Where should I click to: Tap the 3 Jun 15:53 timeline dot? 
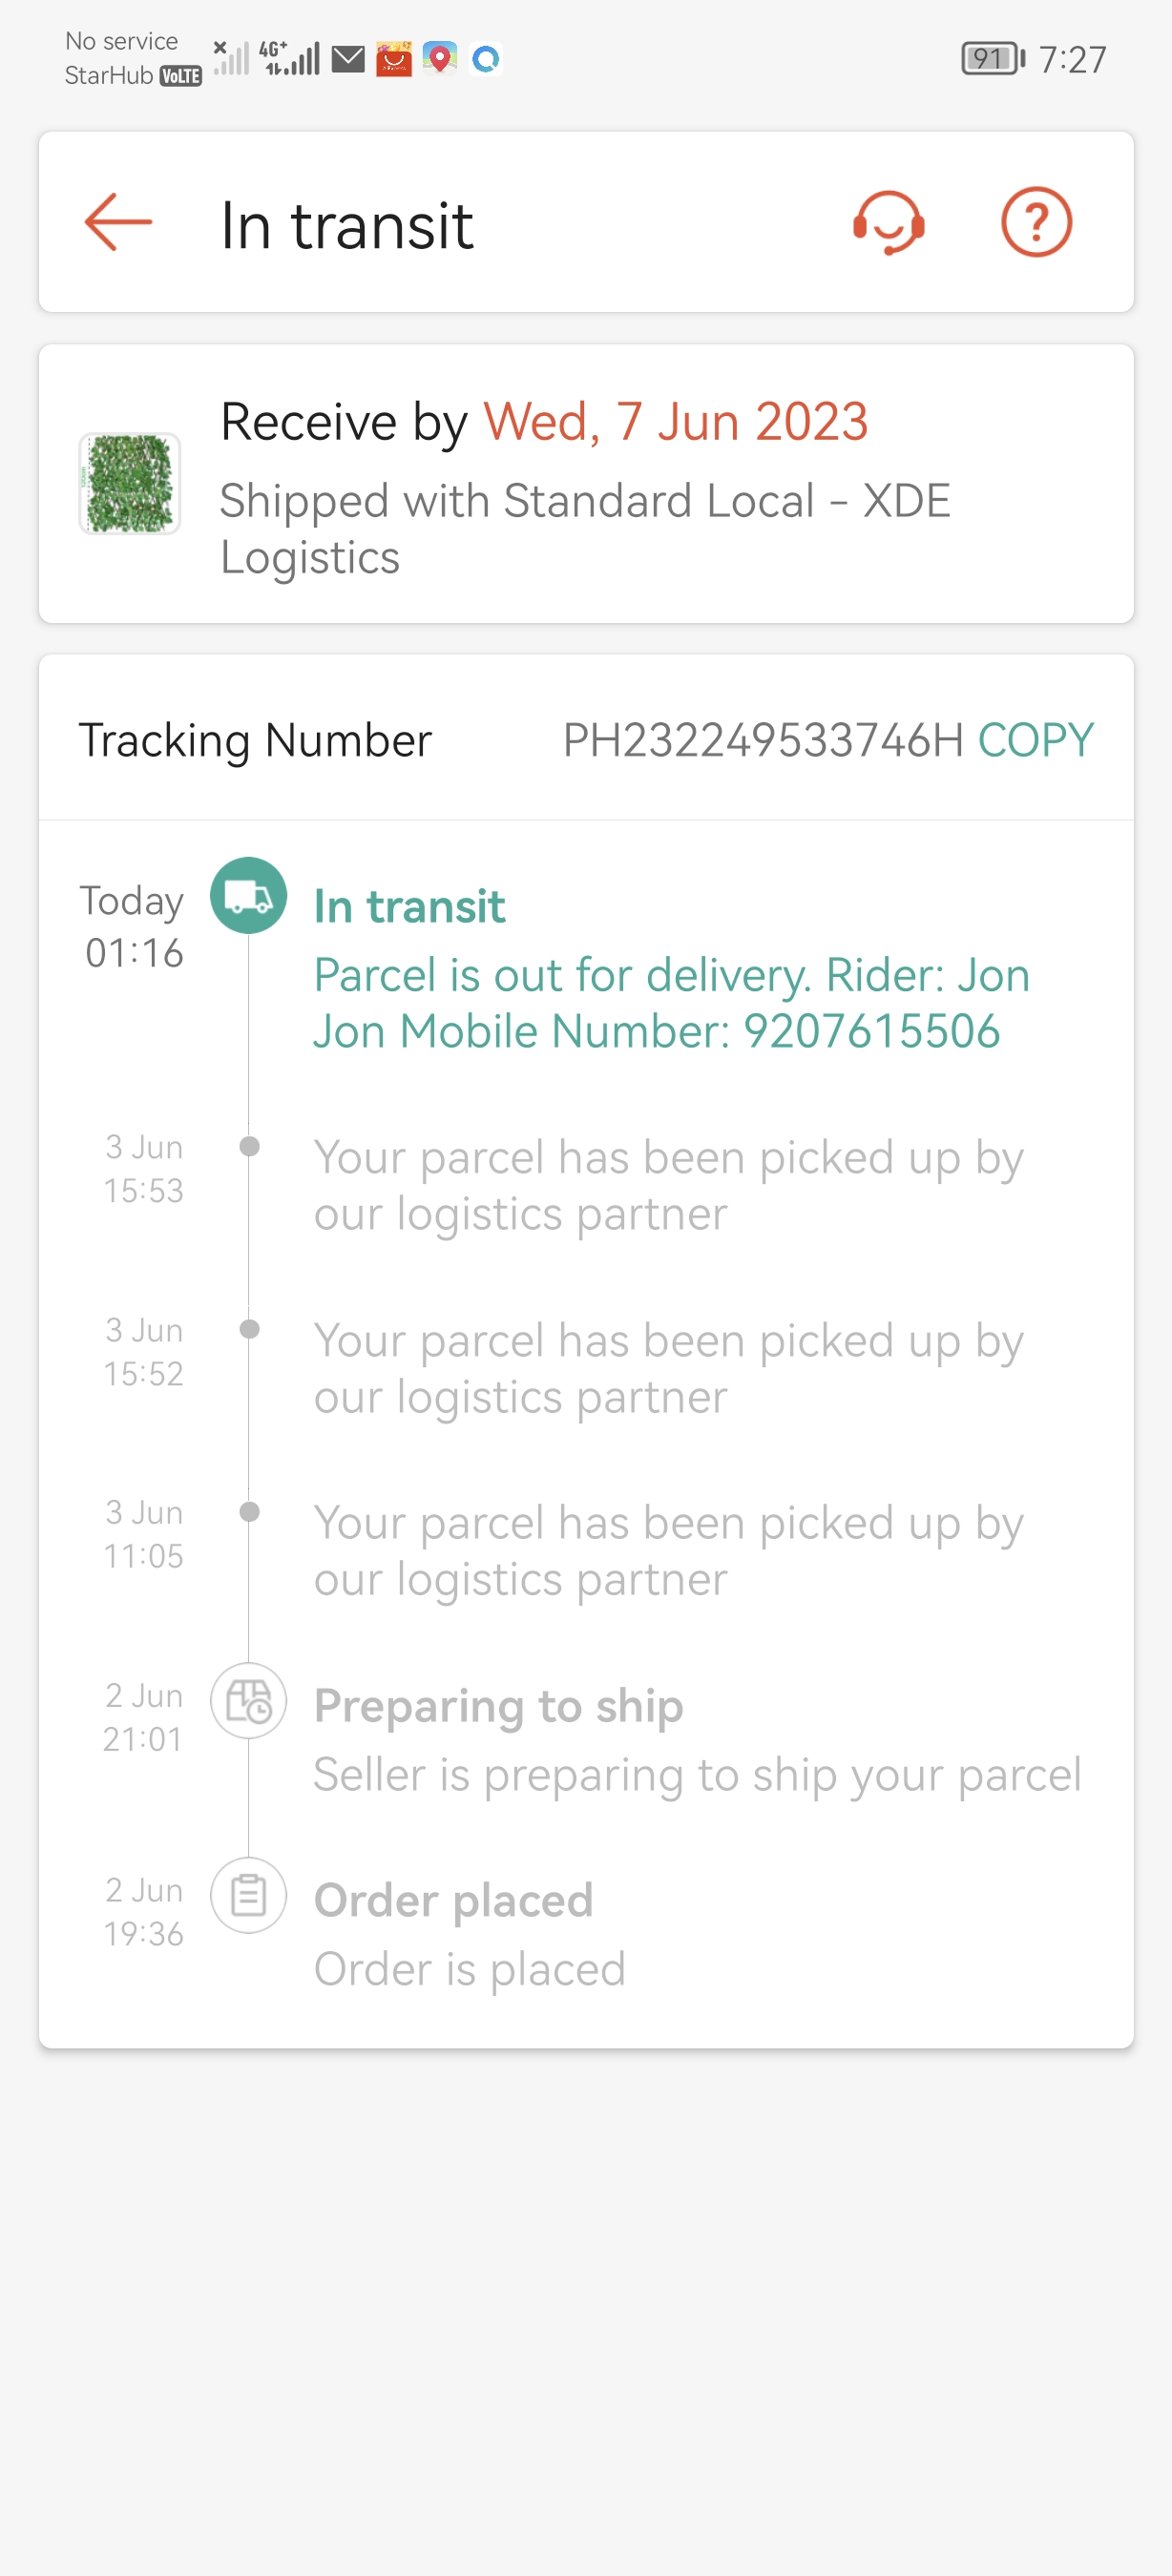pos(250,1146)
